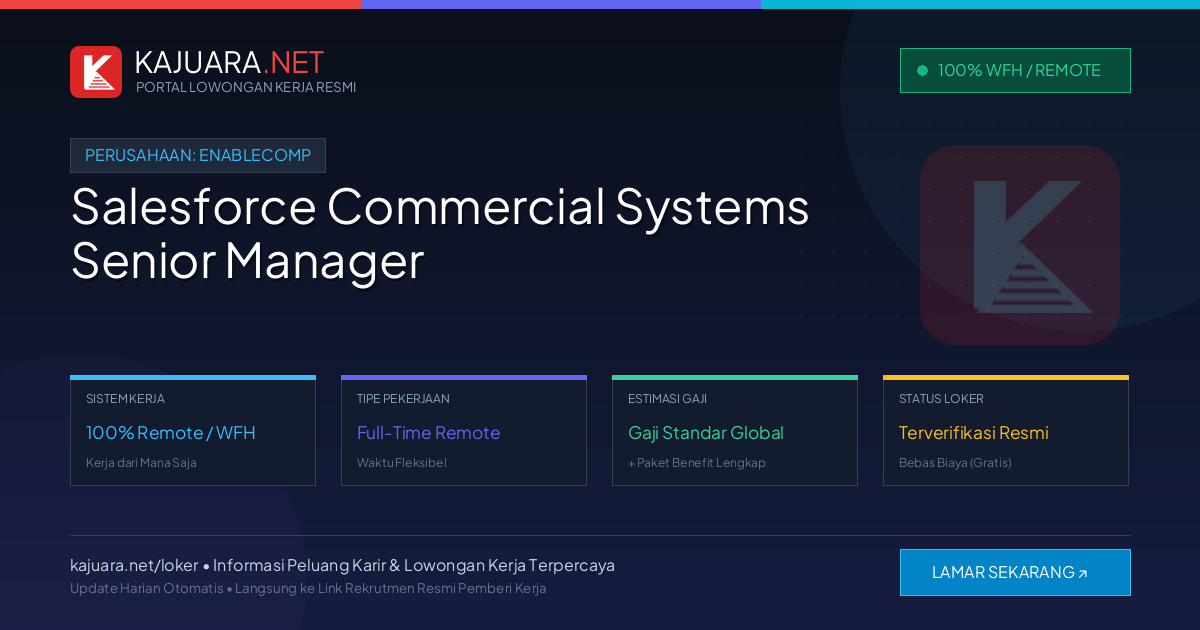Click the PORTAL LOWONGAN KERJA RESMI tagline

click(x=246, y=87)
